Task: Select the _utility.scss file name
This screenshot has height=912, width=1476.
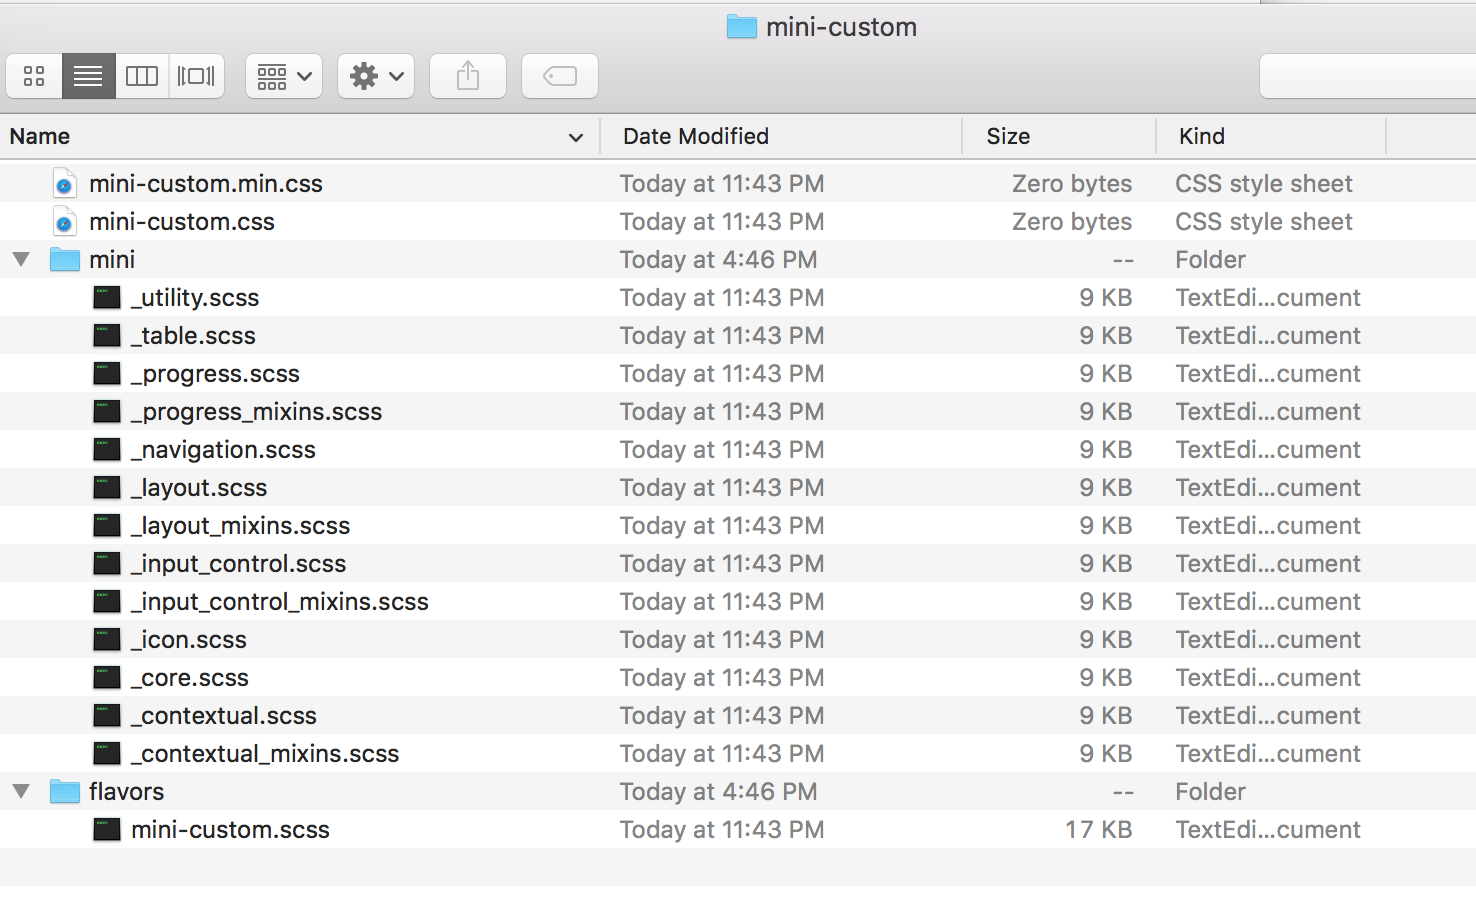Action: (x=195, y=298)
